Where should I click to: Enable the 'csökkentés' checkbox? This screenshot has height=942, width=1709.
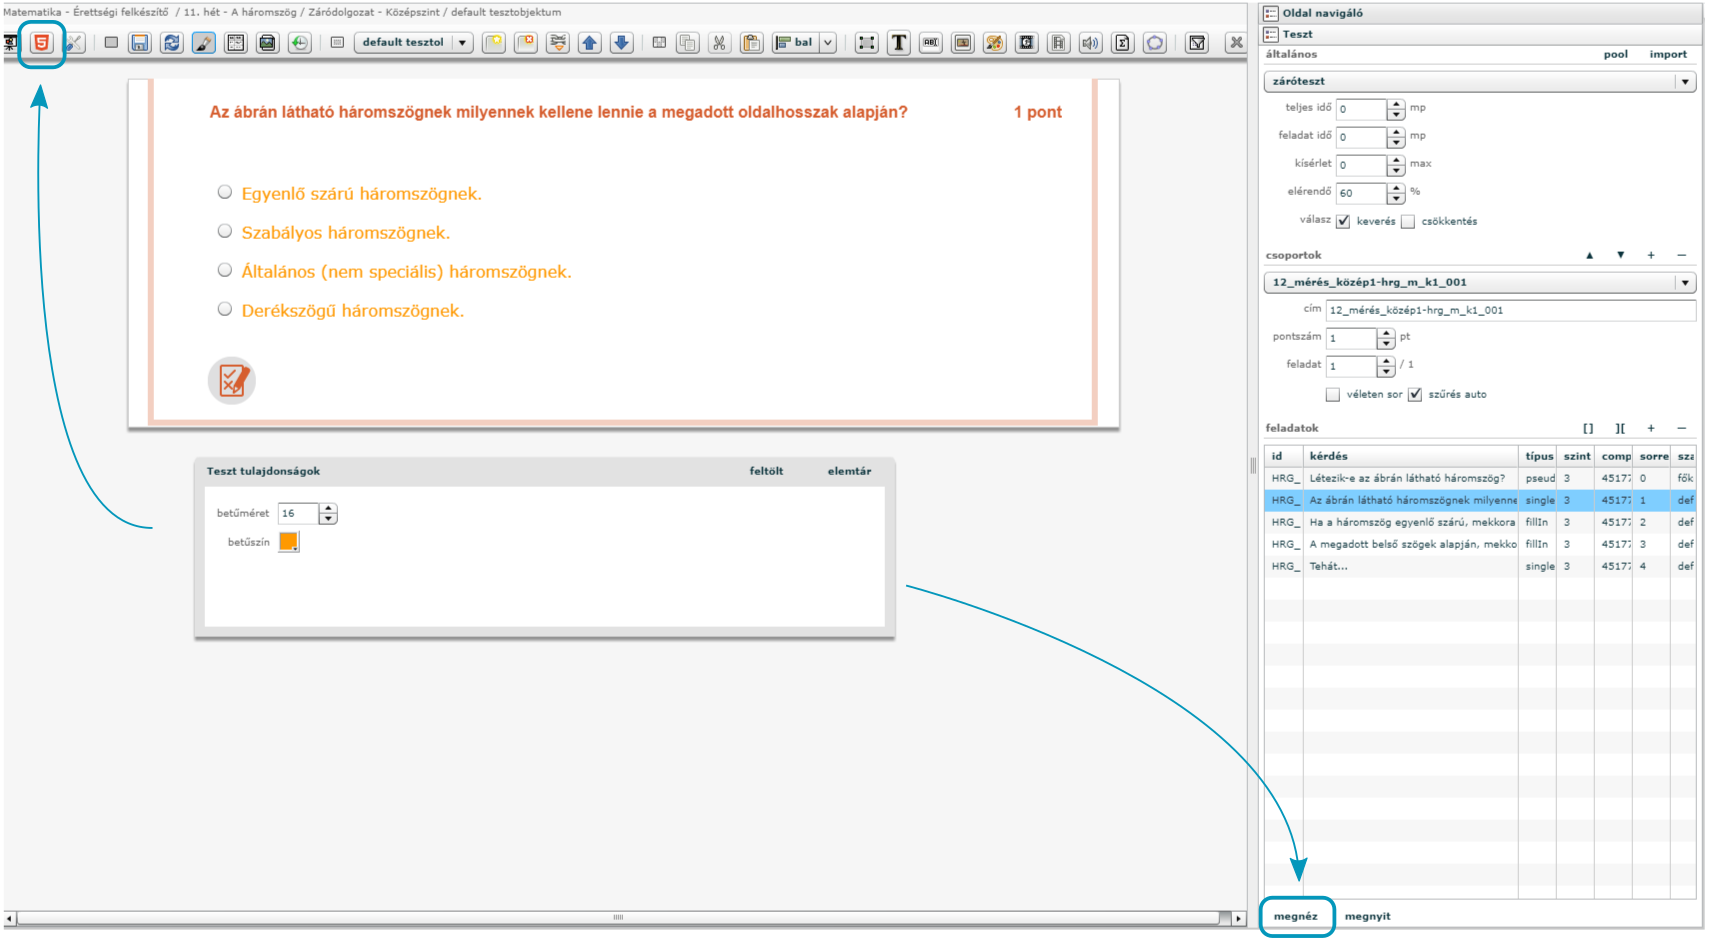click(x=1408, y=222)
